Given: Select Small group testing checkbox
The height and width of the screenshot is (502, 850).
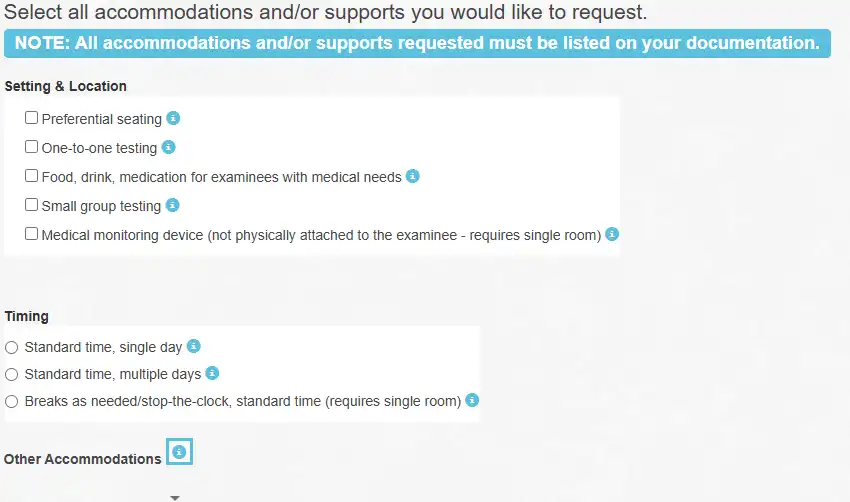Looking at the screenshot, I should [x=31, y=205].
